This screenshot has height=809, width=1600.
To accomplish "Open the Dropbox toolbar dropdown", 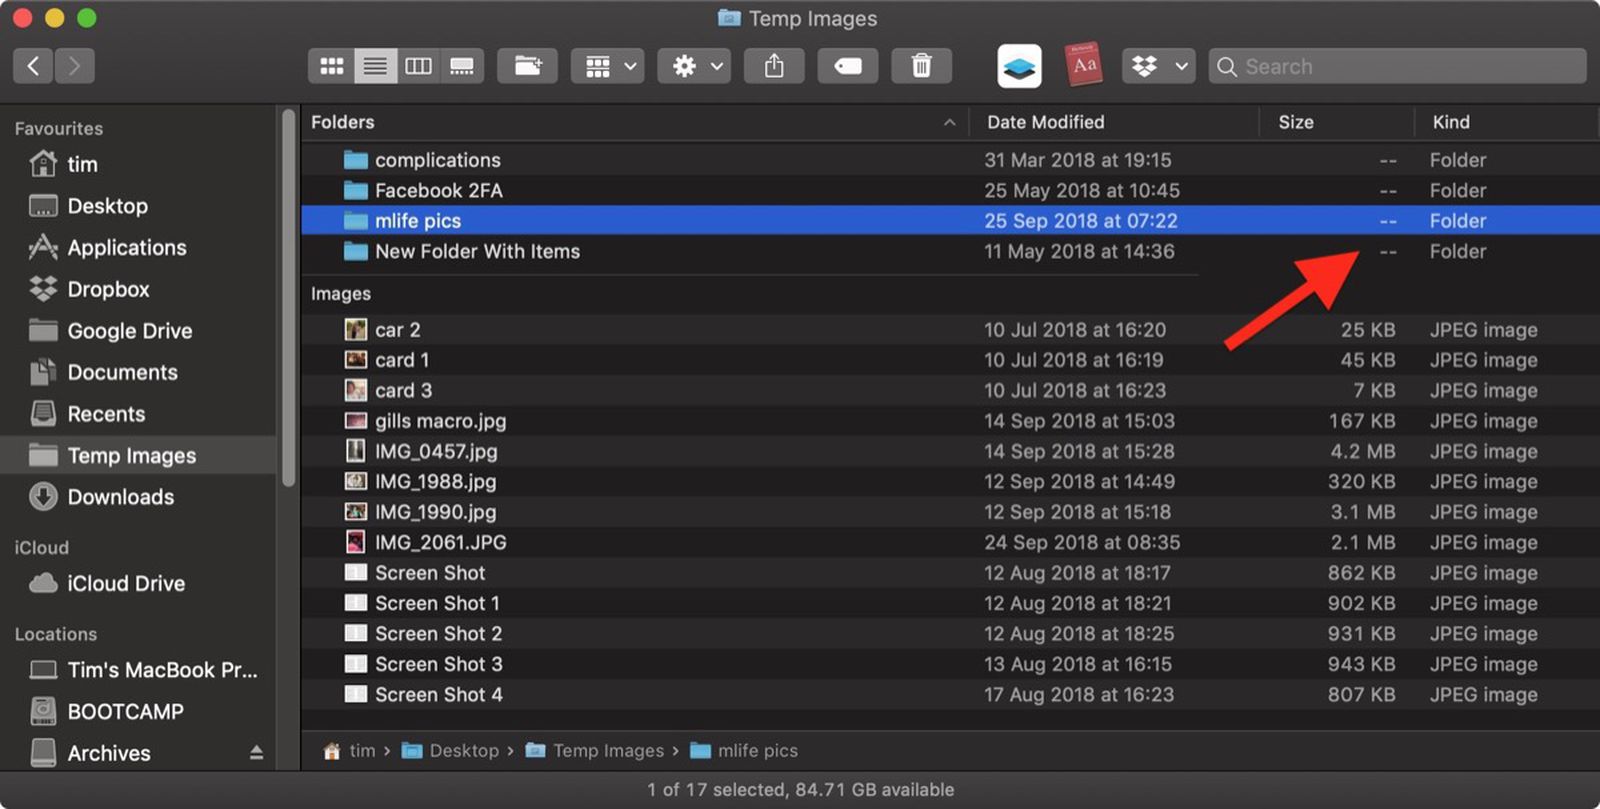I will 1158,67.
